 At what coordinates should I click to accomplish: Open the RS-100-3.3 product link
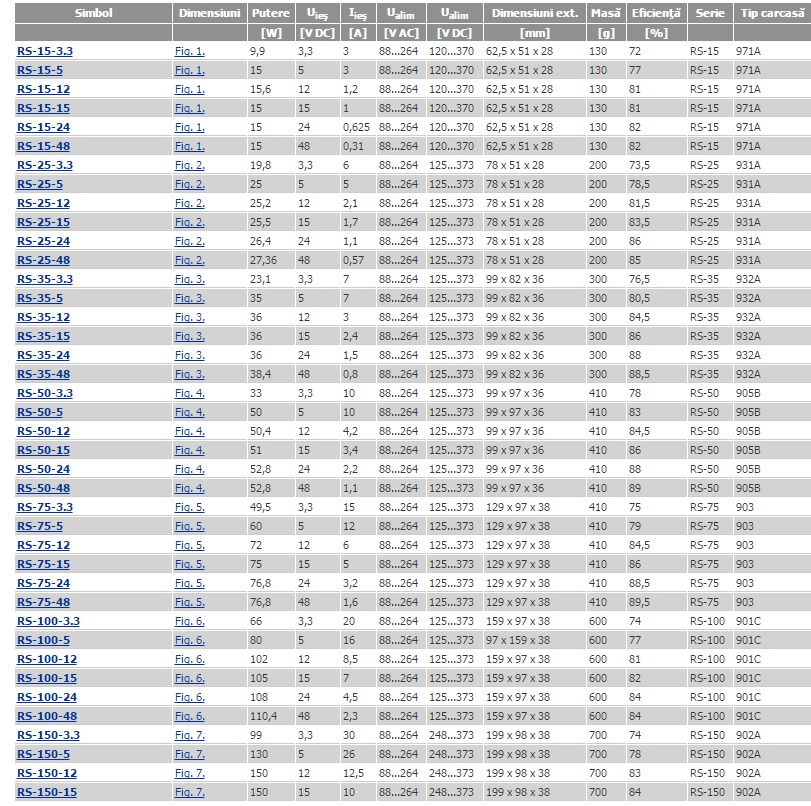pos(49,621)
